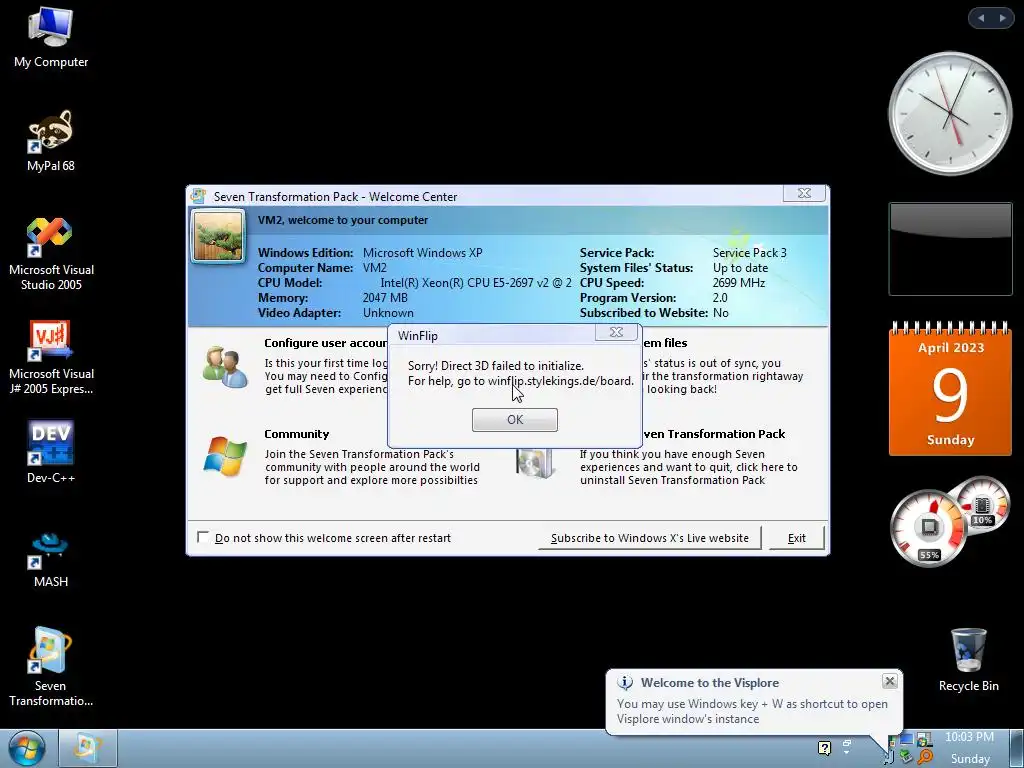Click the 'Up to date' status text
1024x768 pixels.
(x=740, y=268)
